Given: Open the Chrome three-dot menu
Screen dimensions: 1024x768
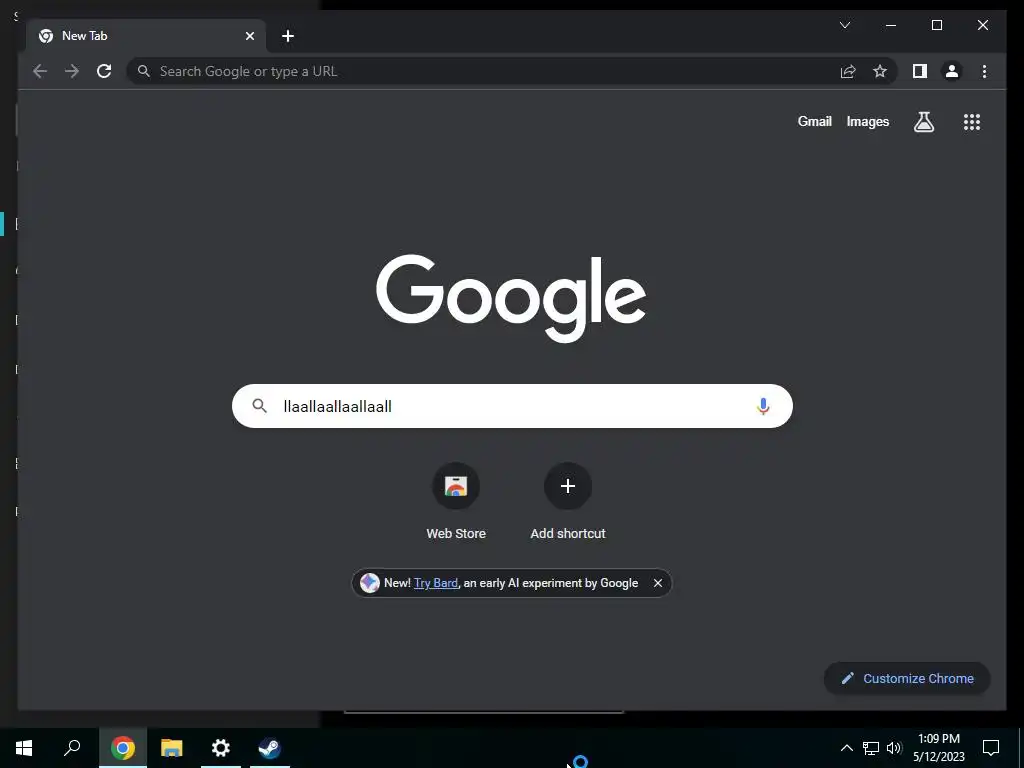Looking at the screenshot, I should coord(984,71).
